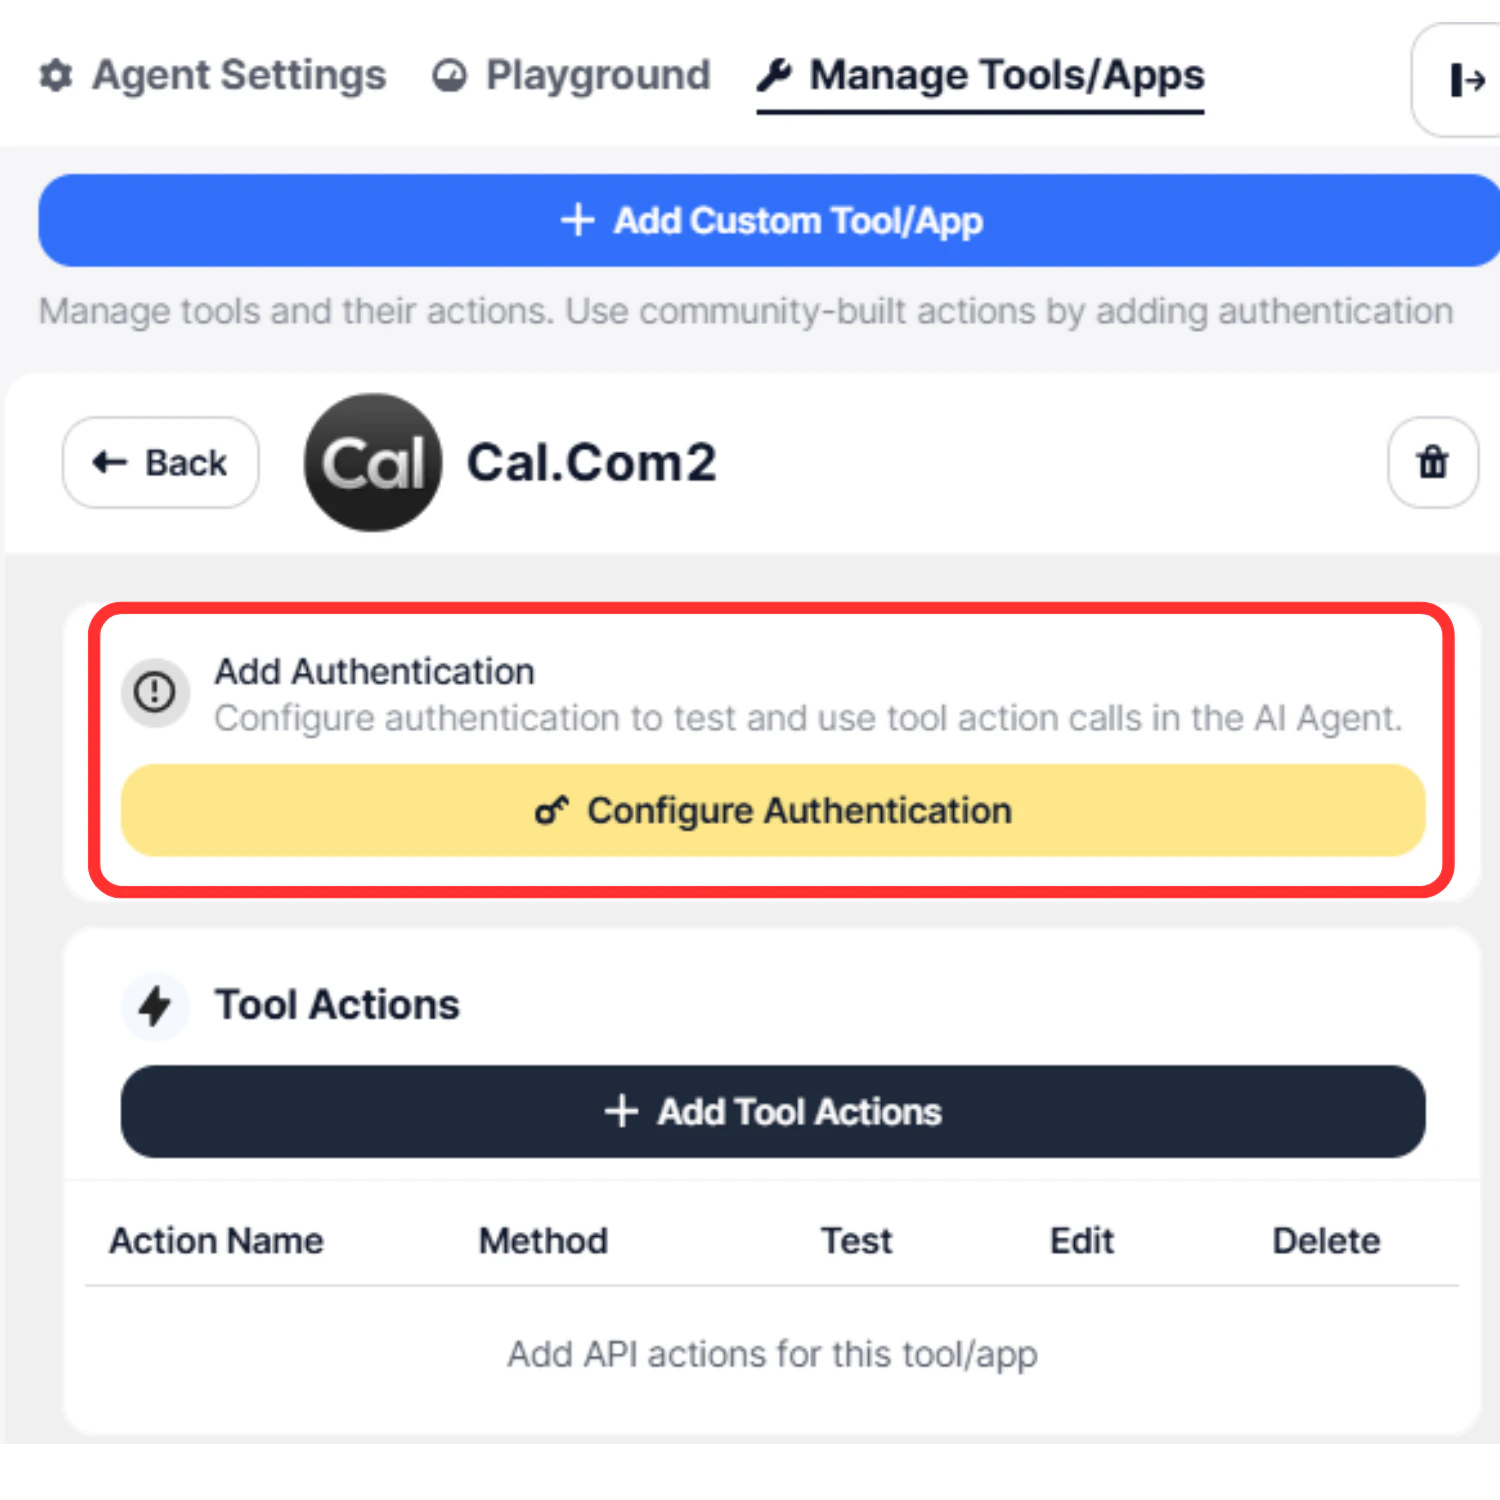Click the plus icon in Add Custom Tool/App
Viewport: 1500px width, 1500px height.
click(578, 220)
